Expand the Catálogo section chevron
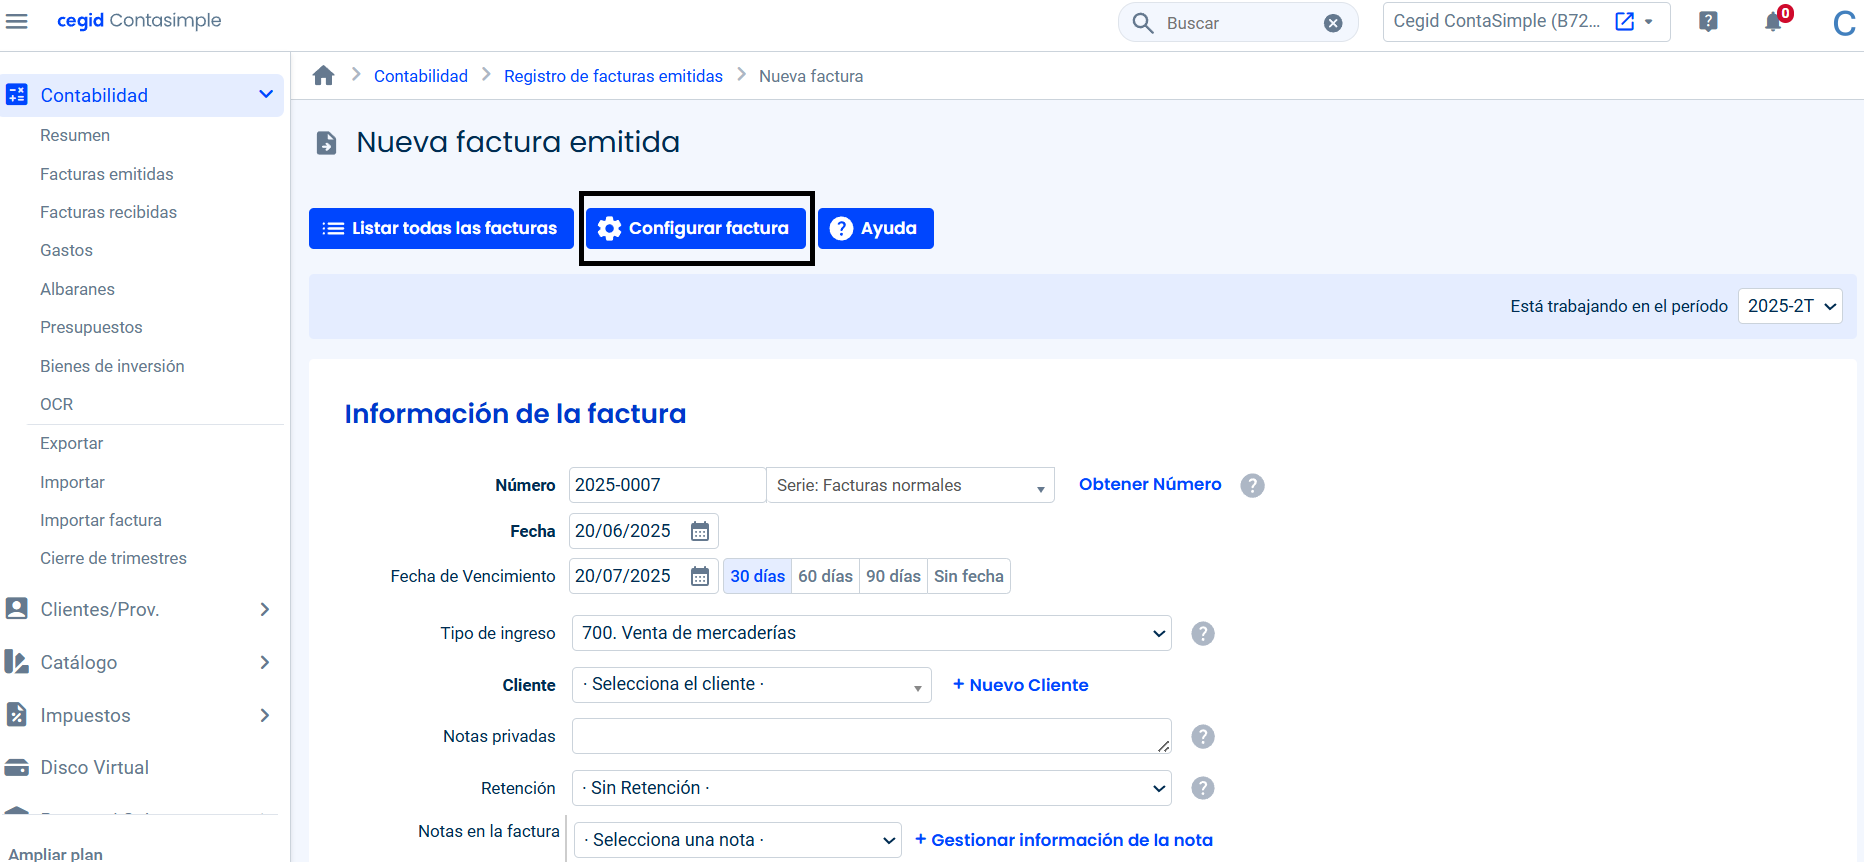The image size is (1864, 862). click(x=265, y=662)
